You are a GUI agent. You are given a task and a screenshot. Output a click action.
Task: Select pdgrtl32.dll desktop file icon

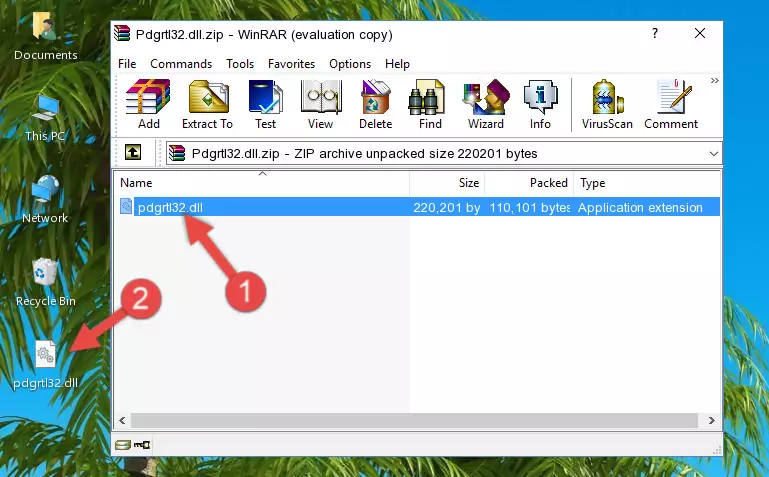[x=45, y=365]
